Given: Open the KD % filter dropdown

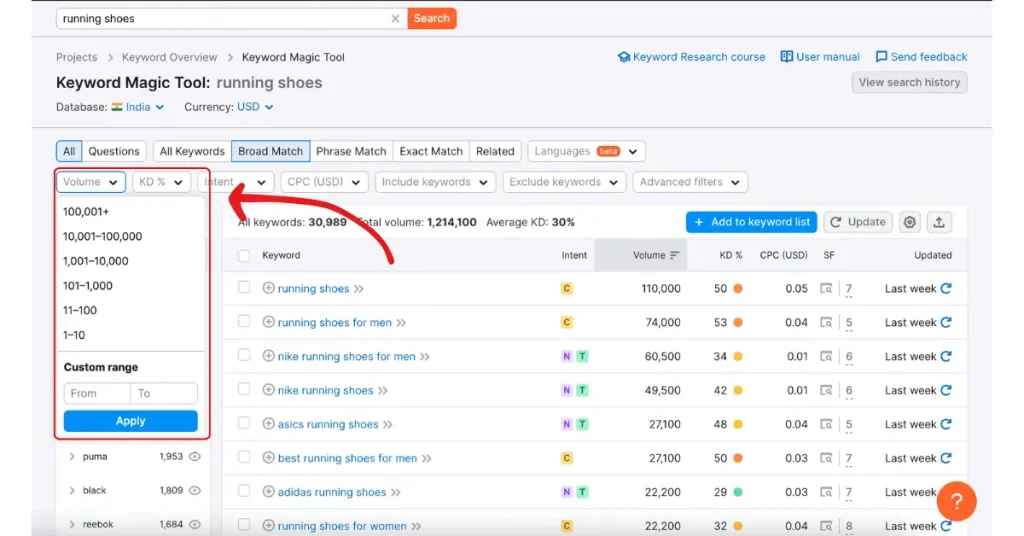Looking at the screenshot, I should tap(161, 182).
